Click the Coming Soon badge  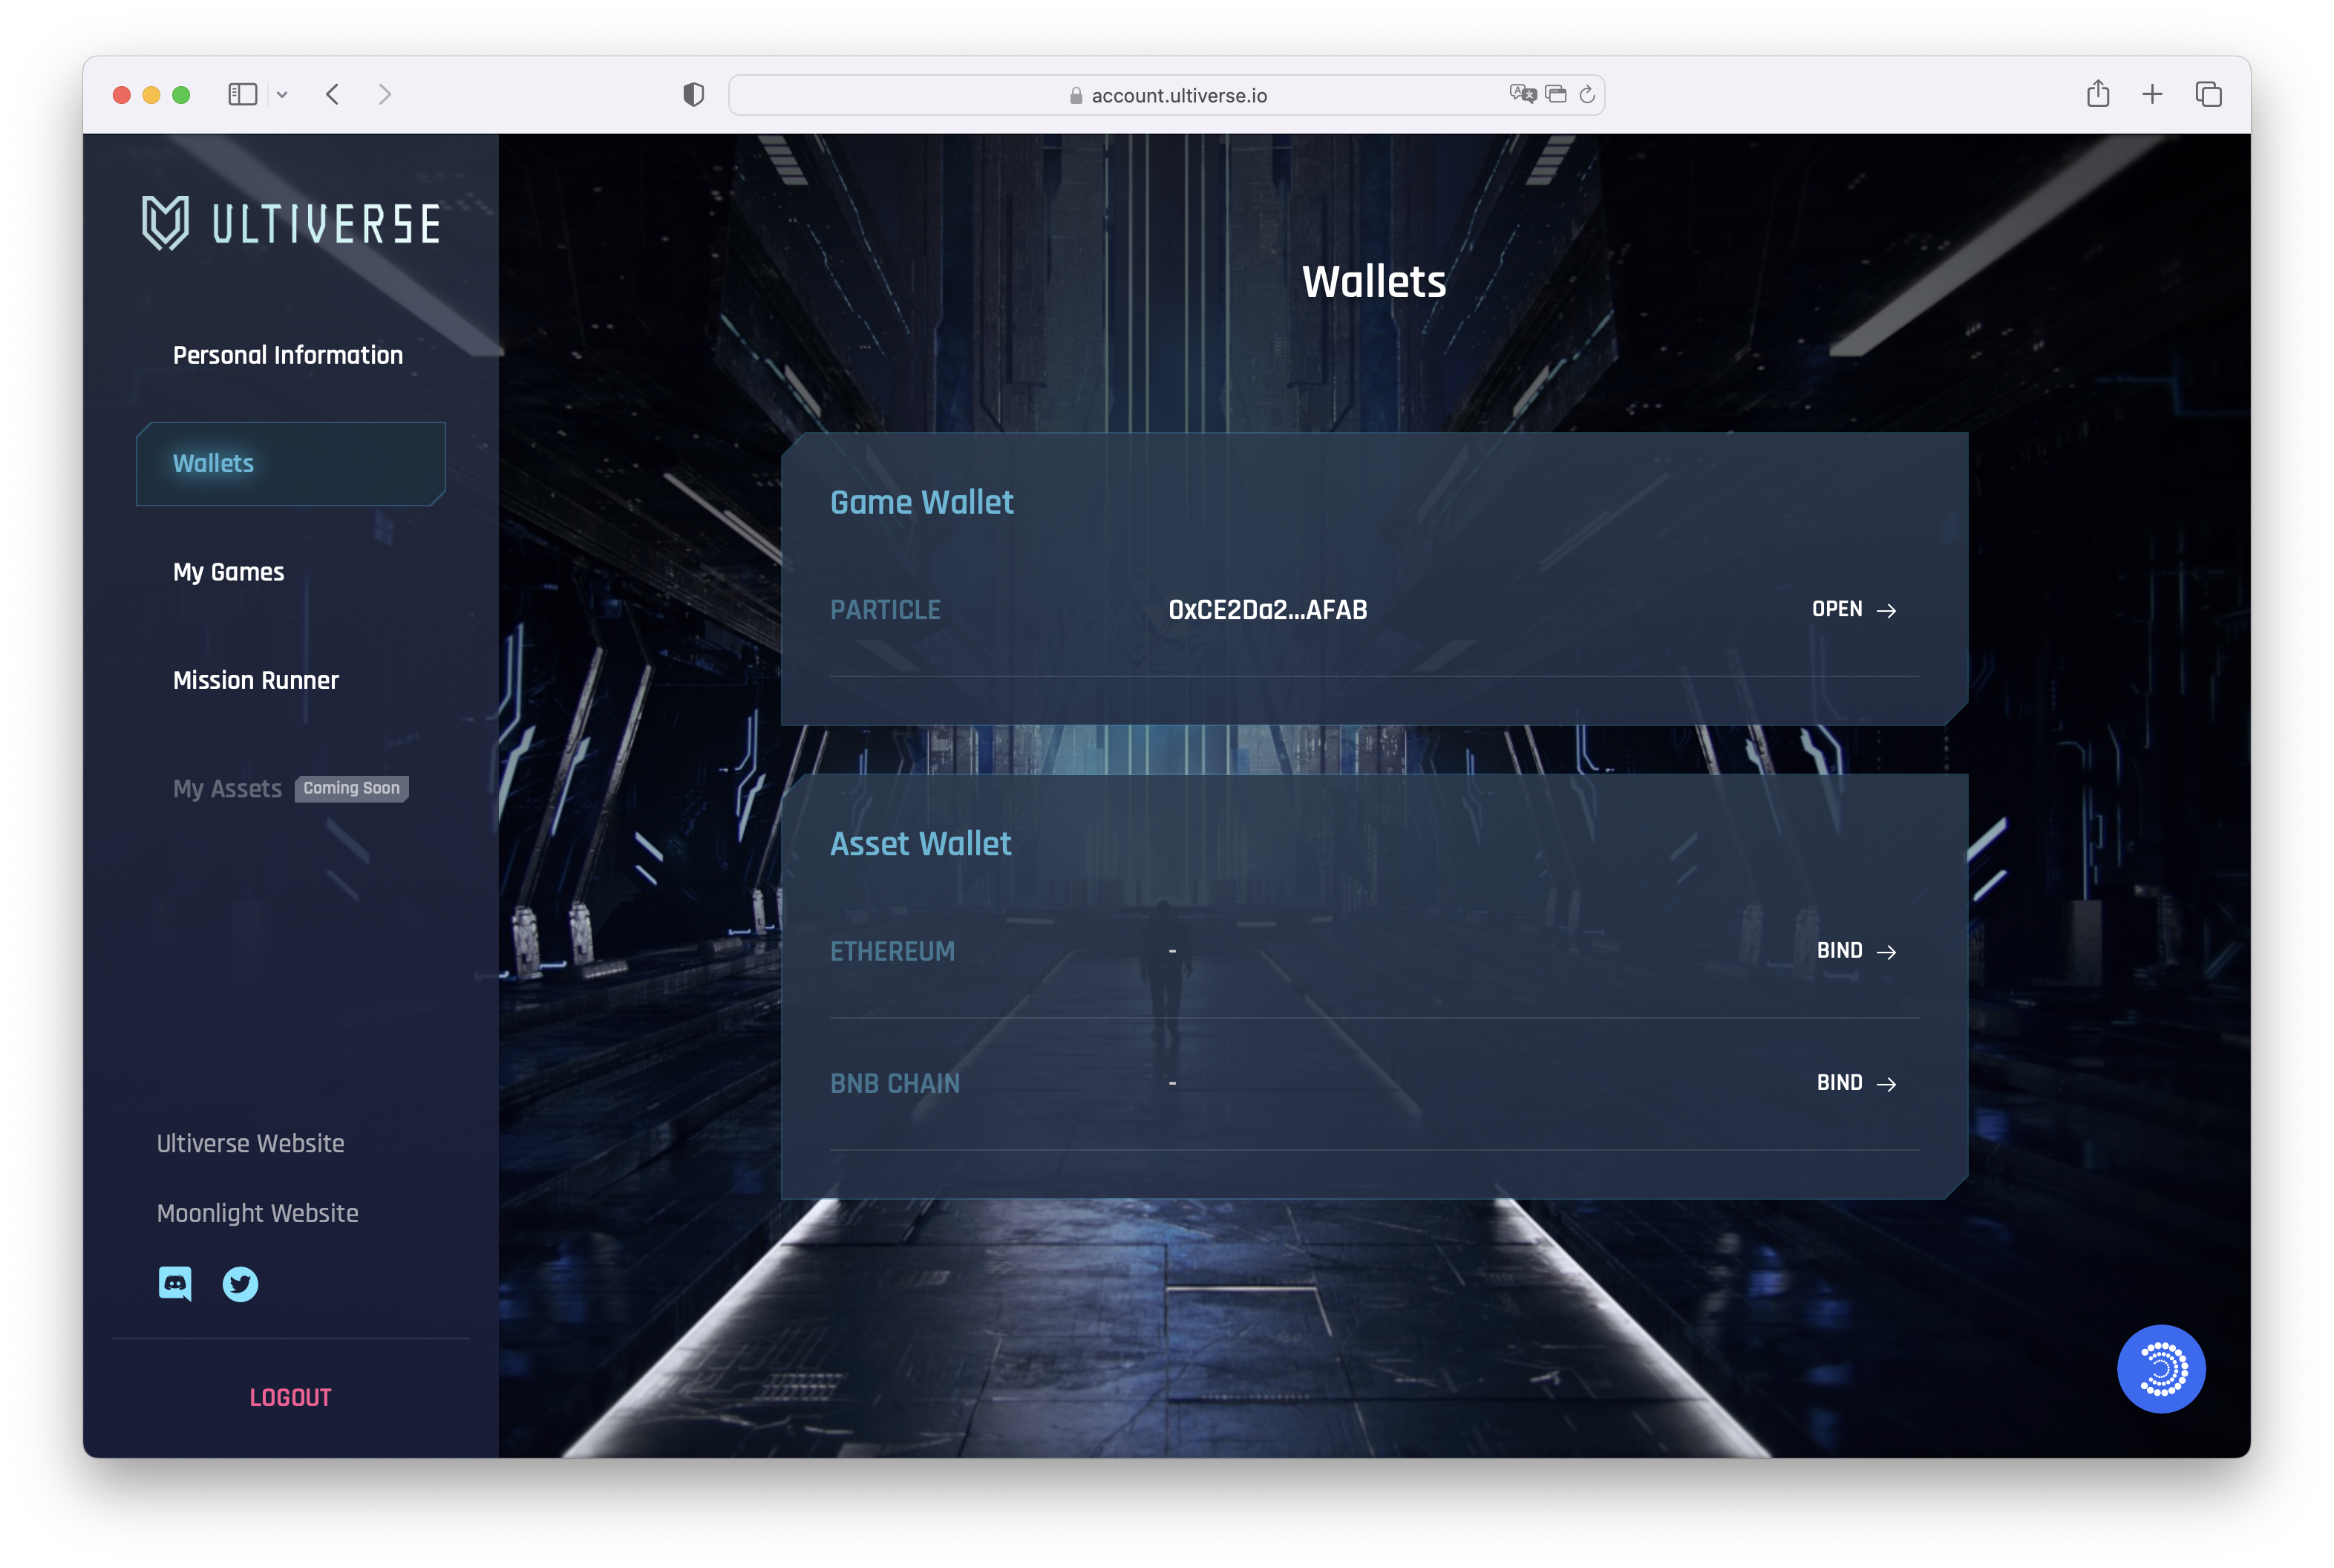(x=352, y=788)
